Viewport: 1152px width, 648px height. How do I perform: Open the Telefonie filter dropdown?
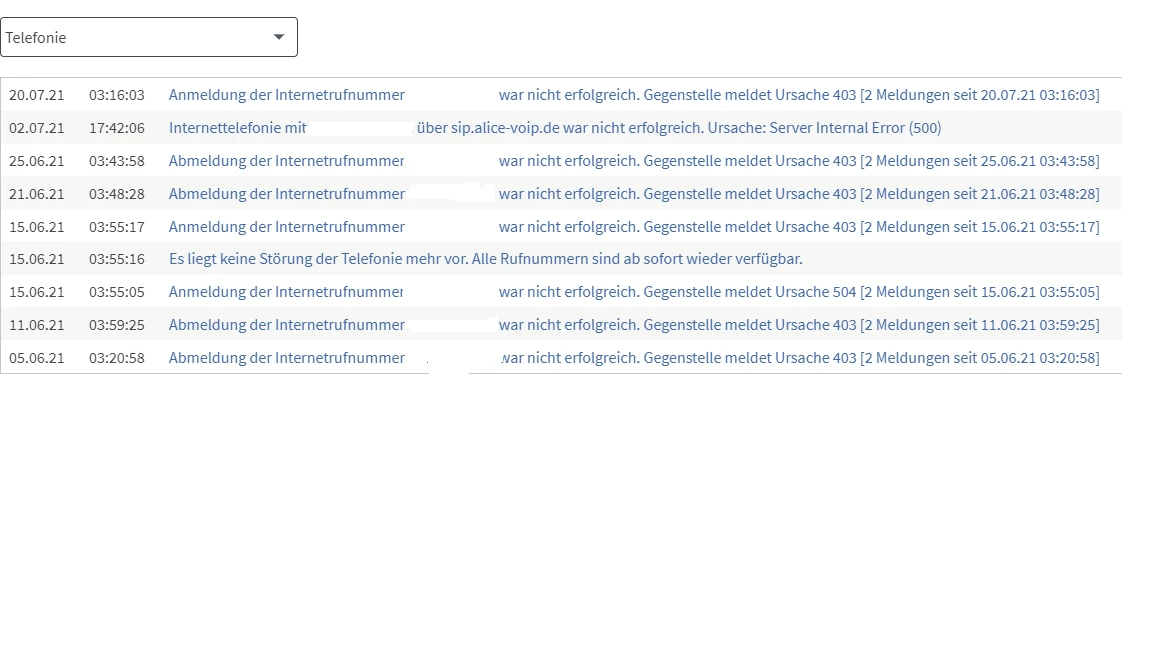[x=148, y=37]
